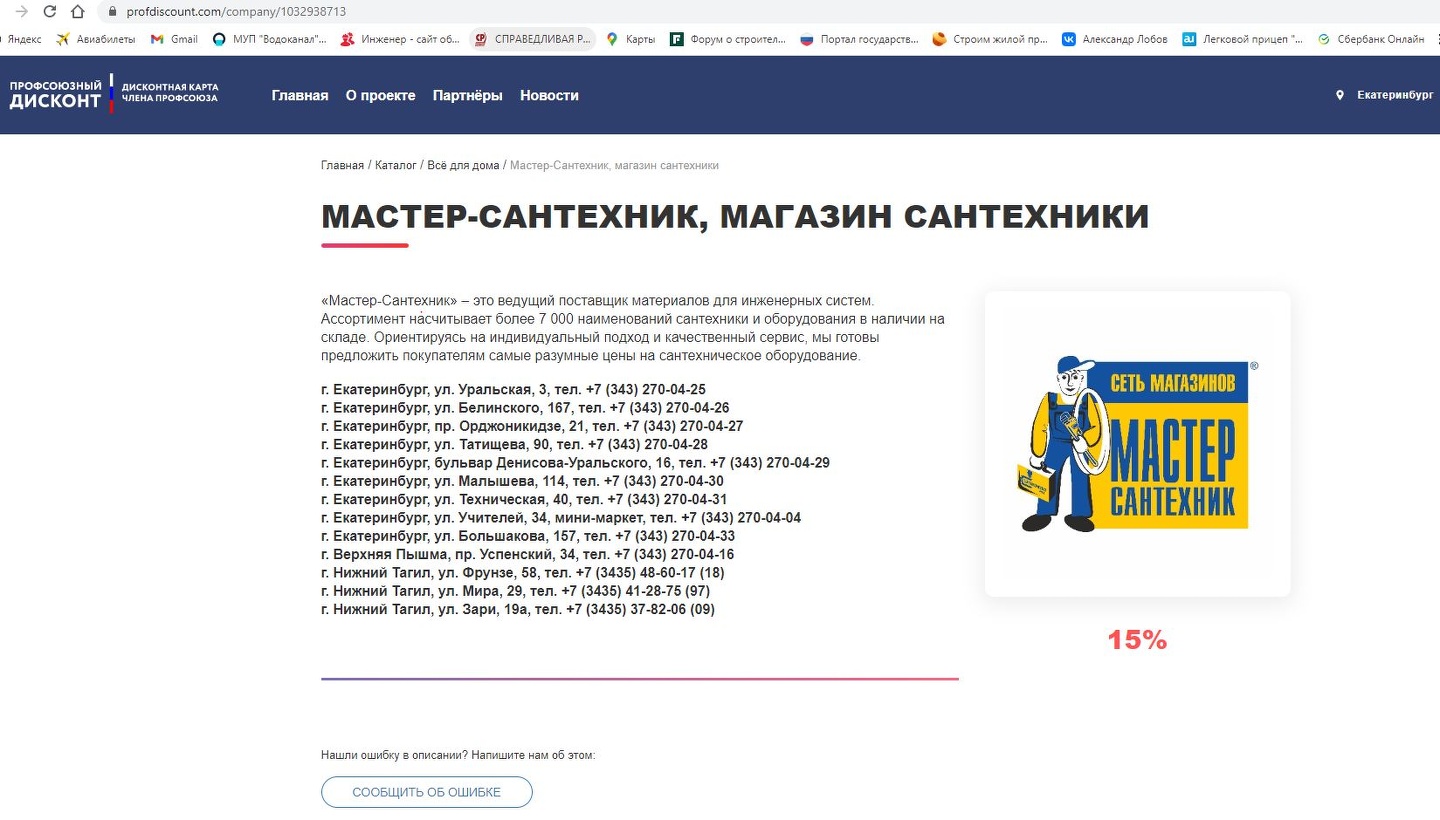Click the browser forward arrow
The image size is (1440, 820).
[23, 12]
